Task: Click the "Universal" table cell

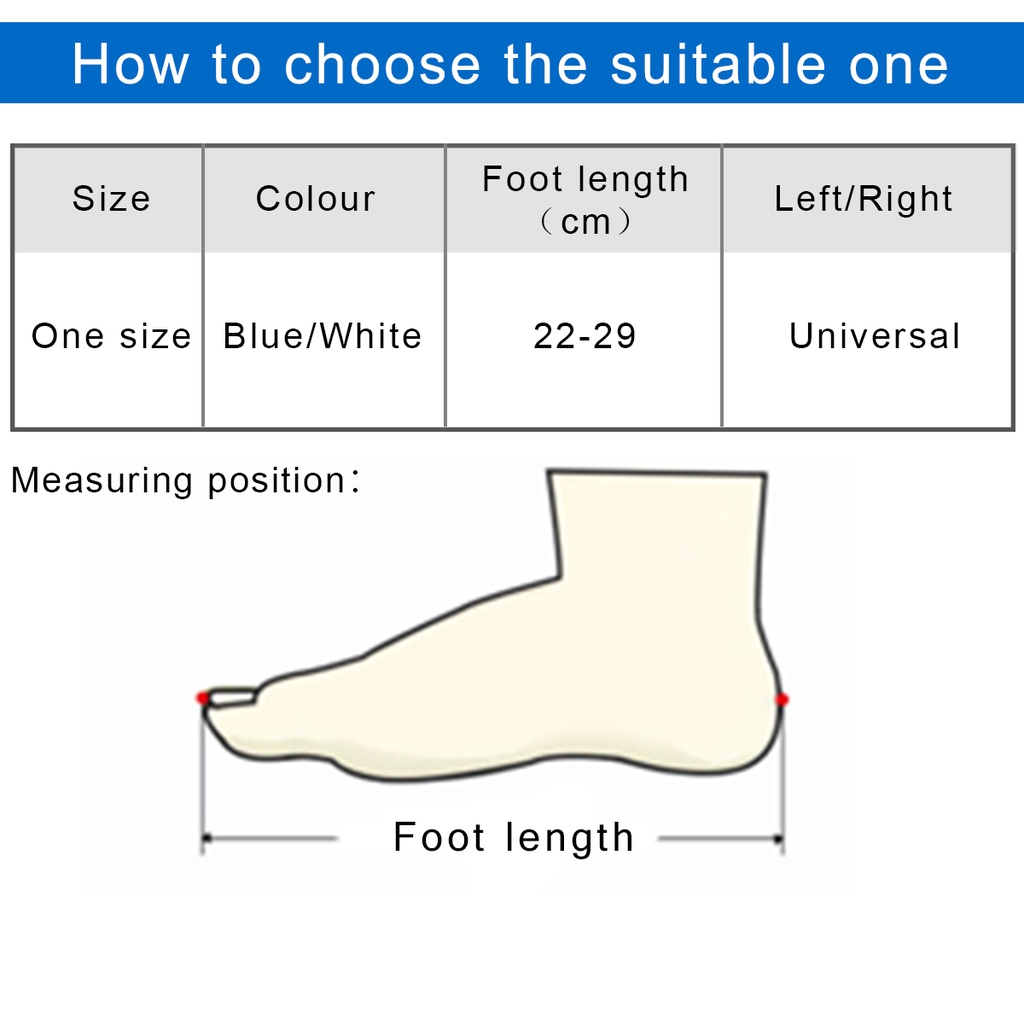Action: [x=874, y=336]
